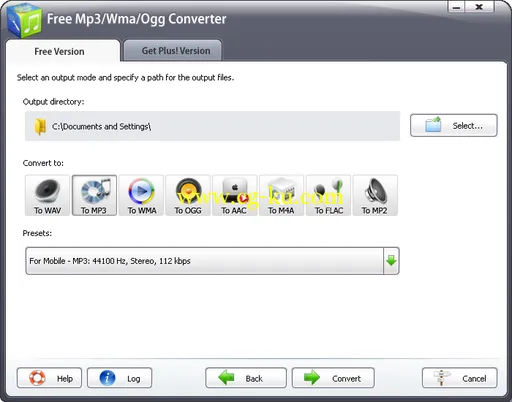Choose the To AAC format icon
Image resolution: width=512 pixels, height=402 pixels.
(x=235, y=195)
